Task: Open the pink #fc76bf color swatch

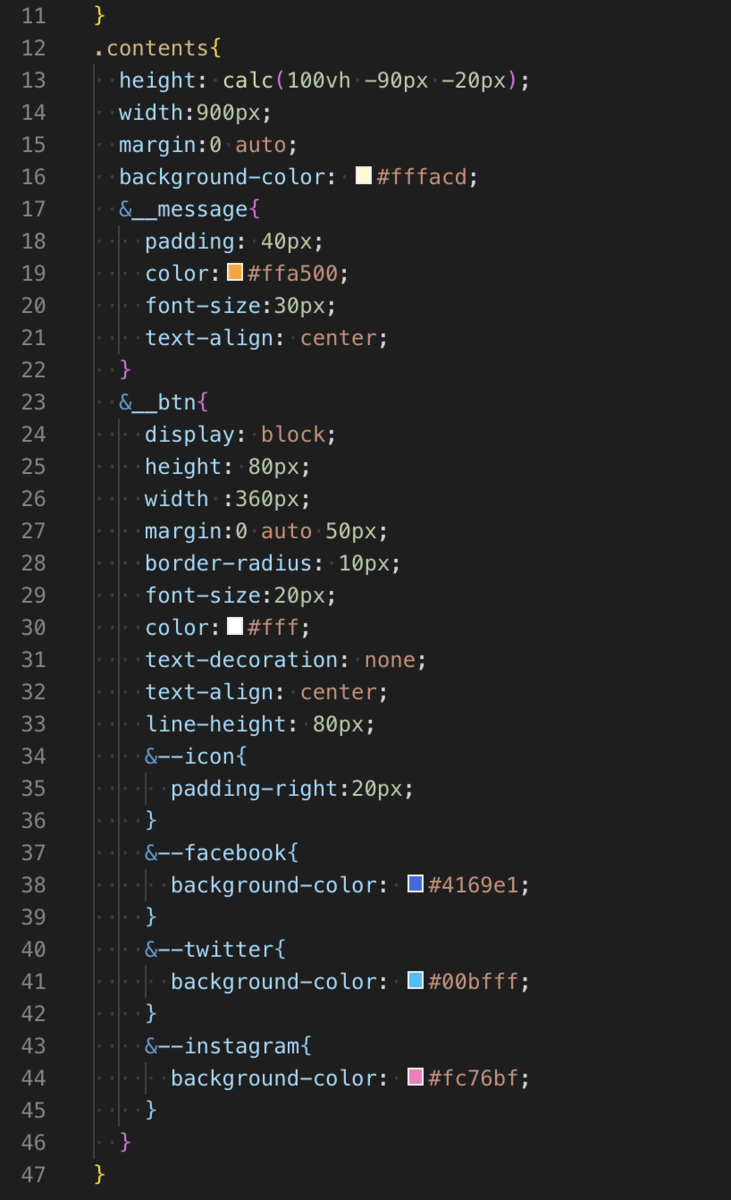Action: (x=415, y=1078)
